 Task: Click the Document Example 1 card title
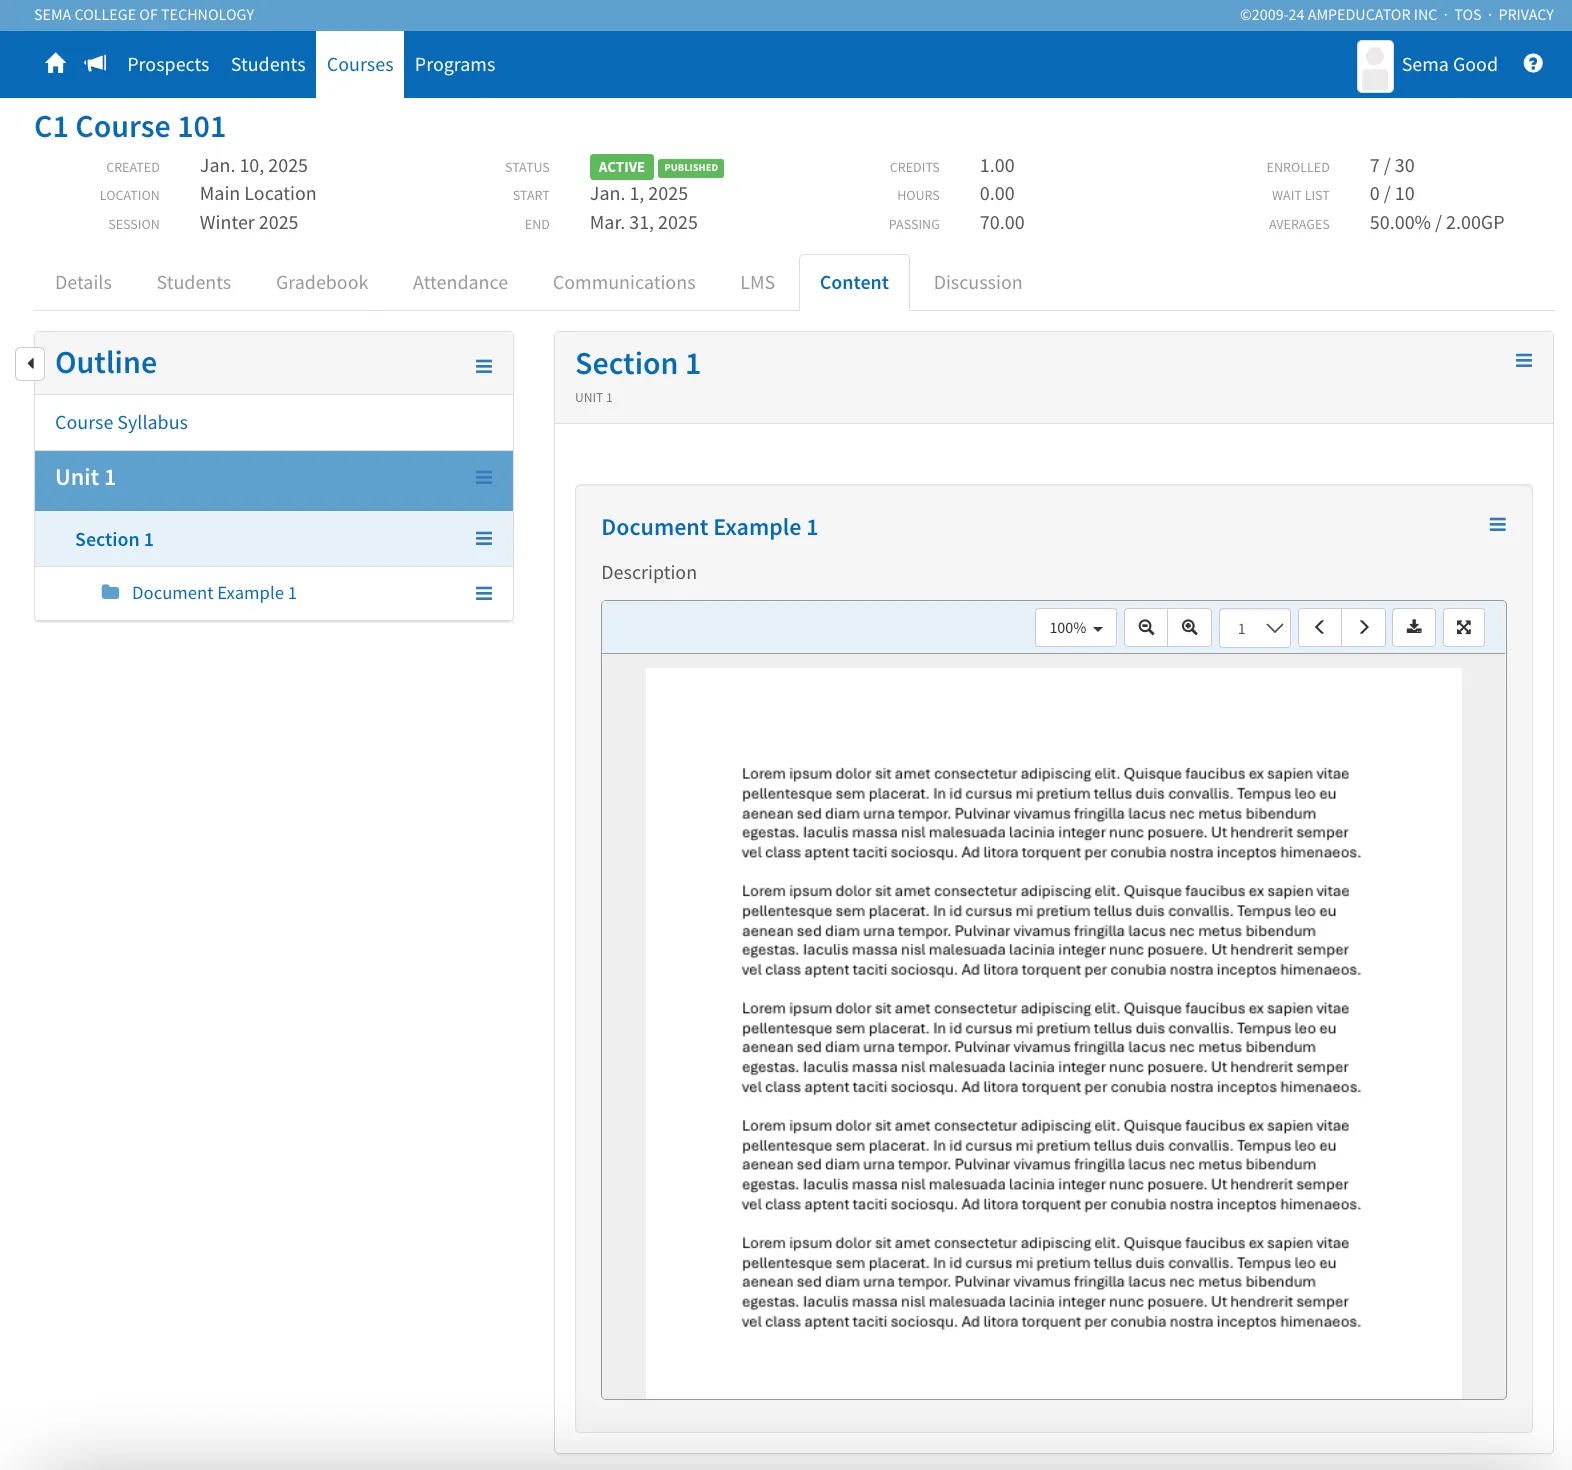click(710, 527)
